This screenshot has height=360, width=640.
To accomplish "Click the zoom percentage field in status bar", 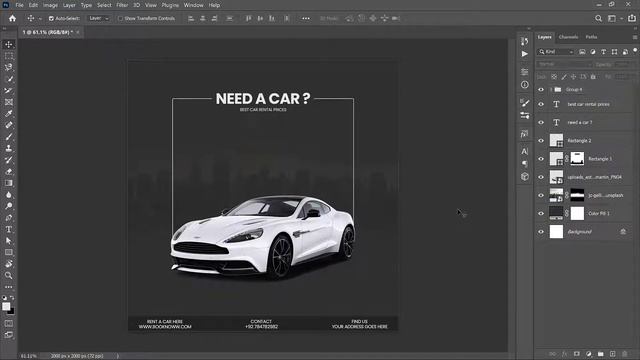I will 29,356.
